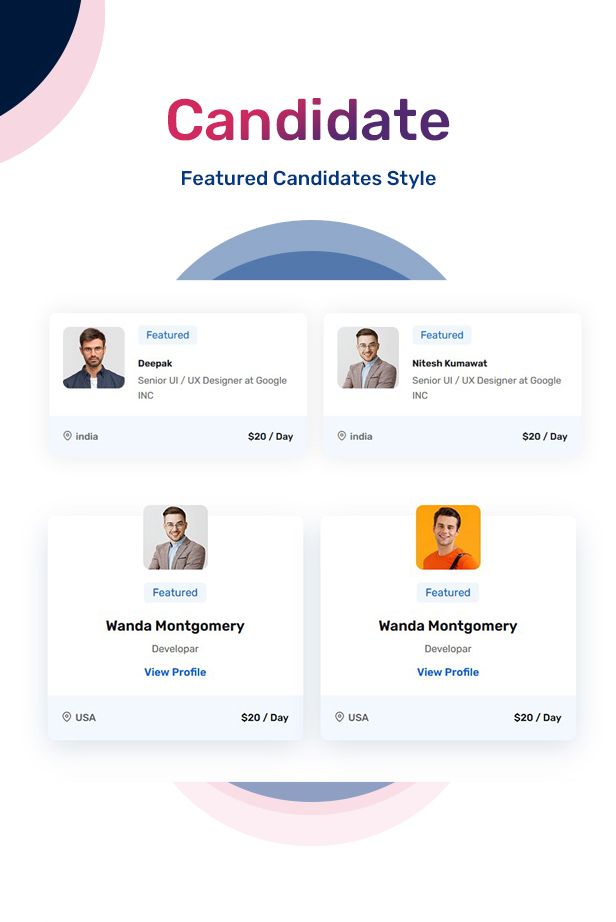616x922 pixels.
Task: Select the Deepak candidate name
Action: point(155,364)
